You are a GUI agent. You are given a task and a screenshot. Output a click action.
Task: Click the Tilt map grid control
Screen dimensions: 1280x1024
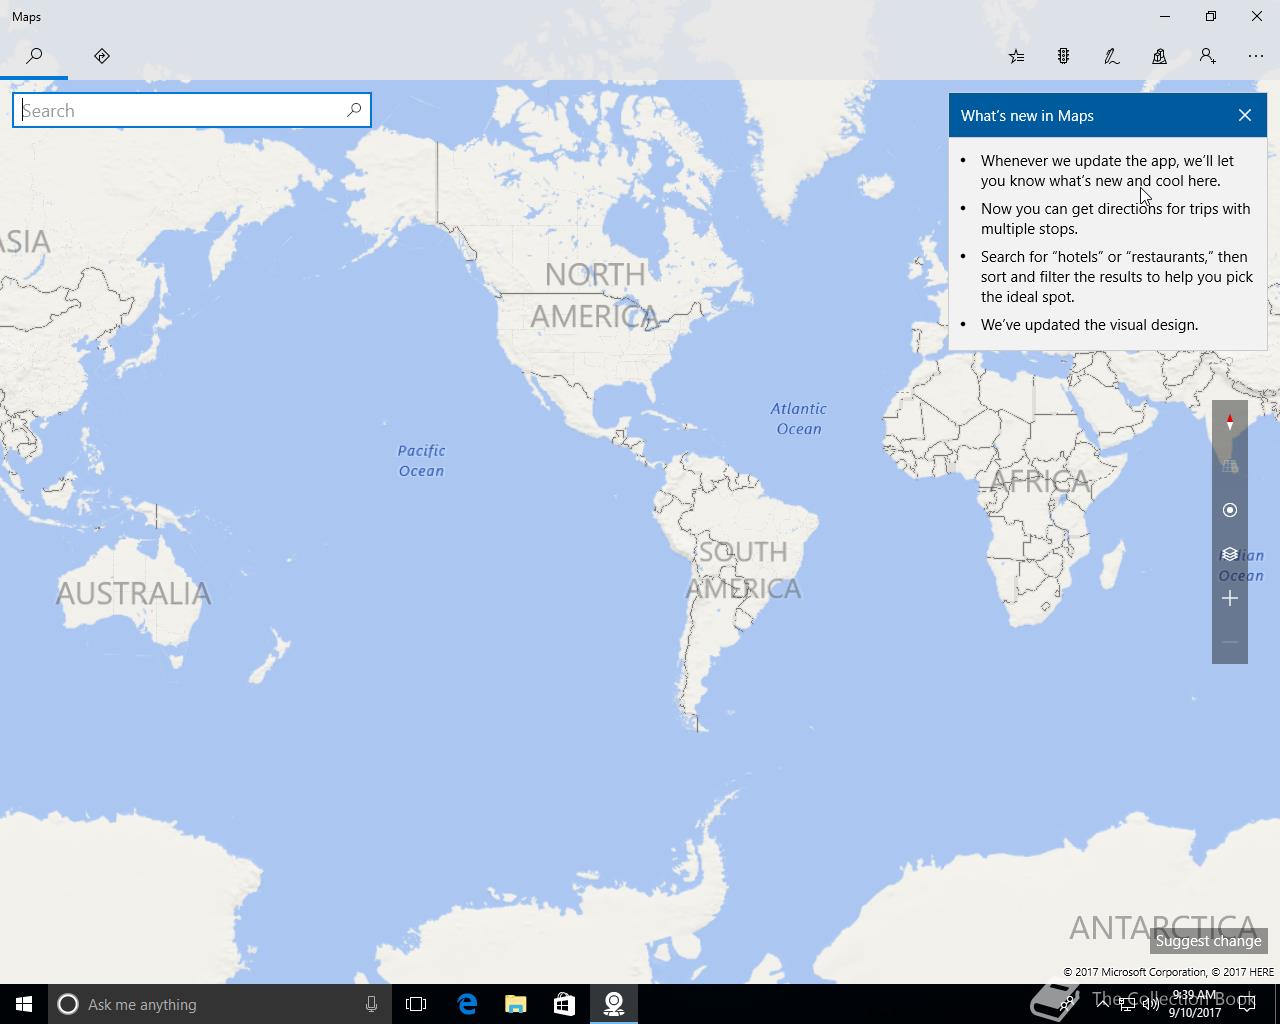pyautogui.click(x=1230, y=466)
